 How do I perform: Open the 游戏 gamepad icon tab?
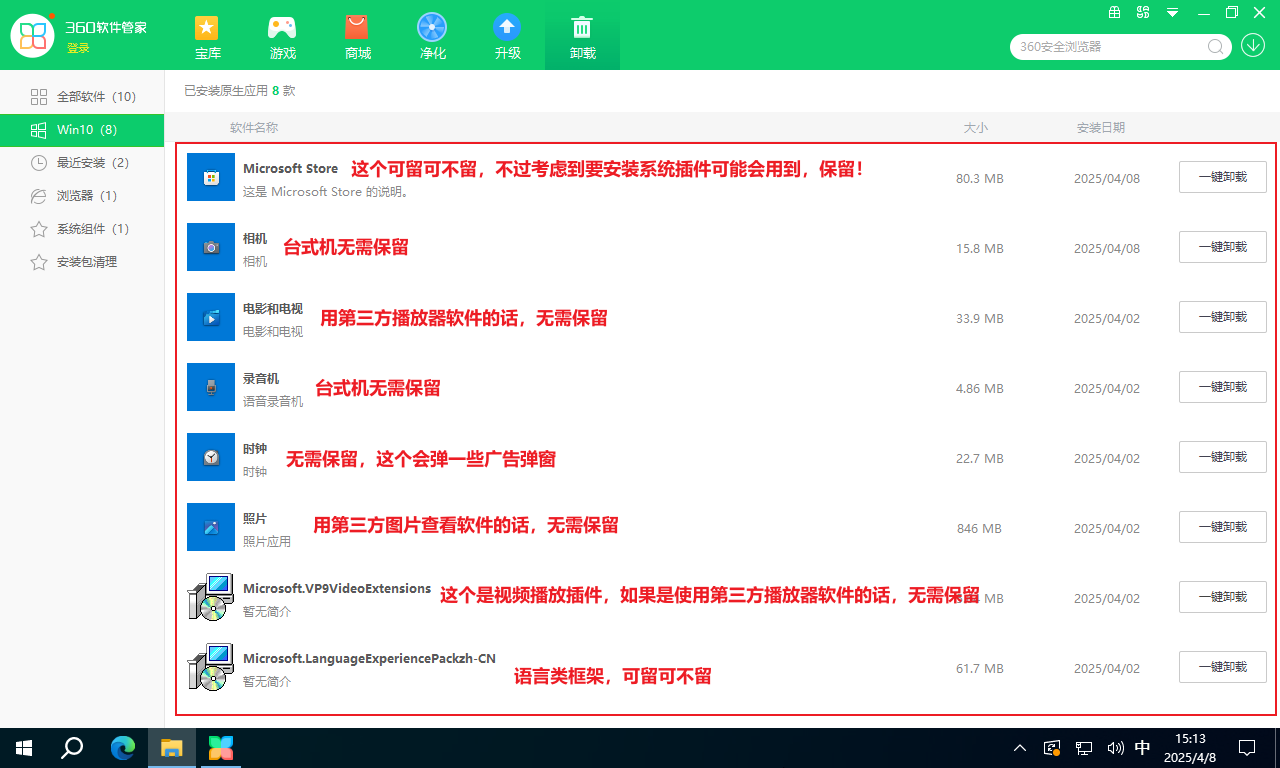coord(283,37)
